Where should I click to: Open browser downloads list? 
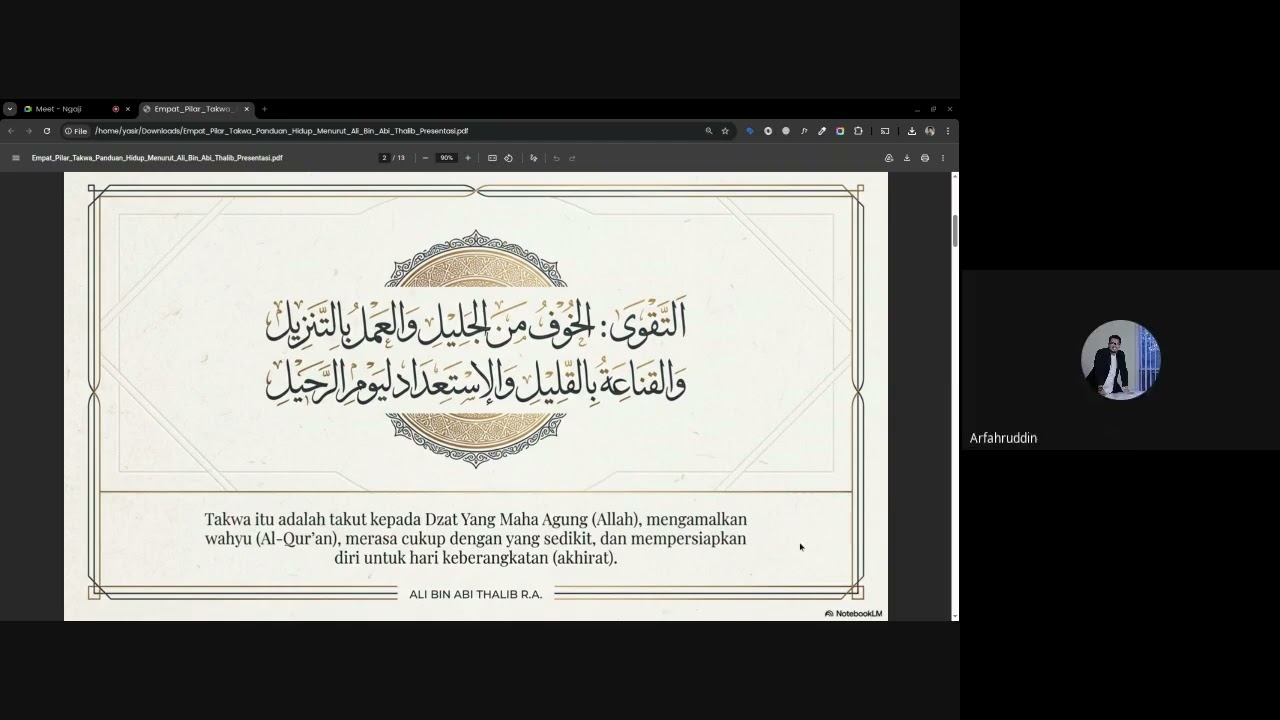912,131
